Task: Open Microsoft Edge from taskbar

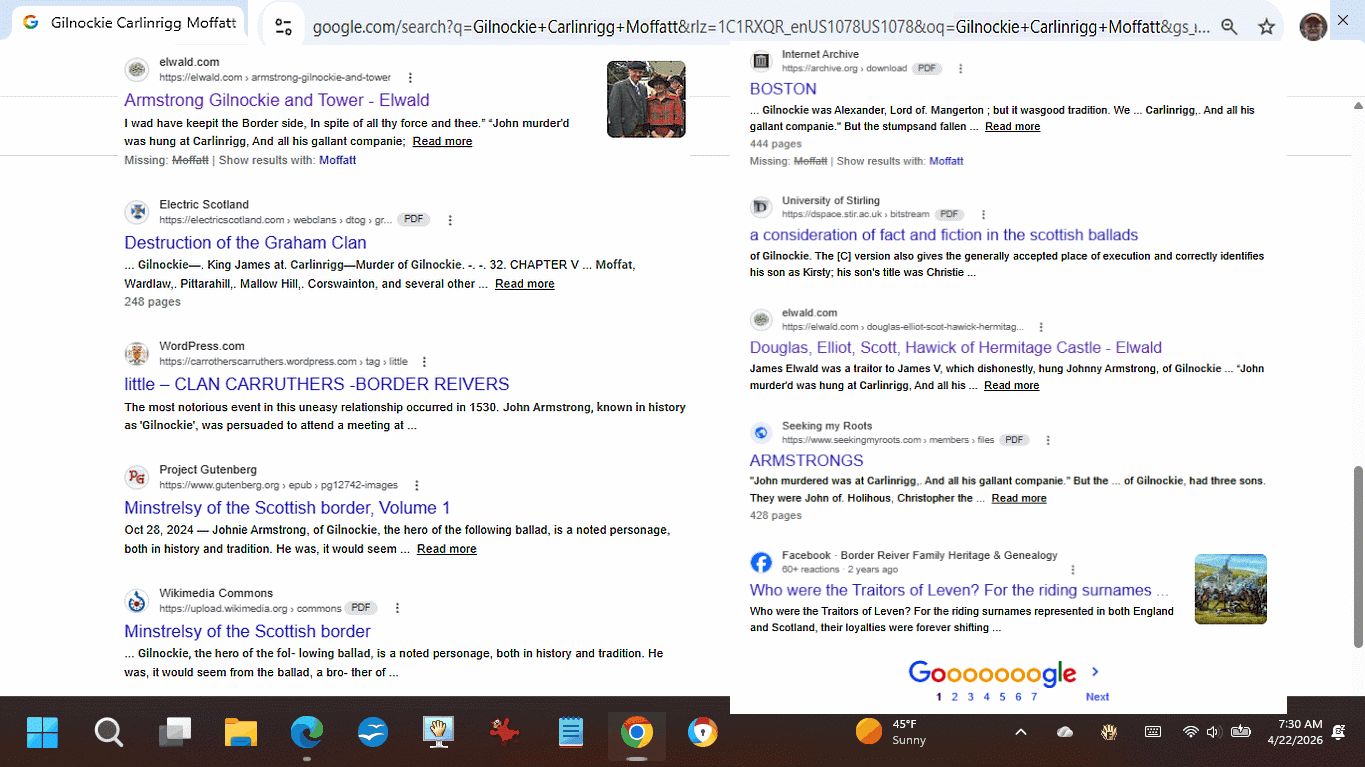Action: (x=307, y=733)
